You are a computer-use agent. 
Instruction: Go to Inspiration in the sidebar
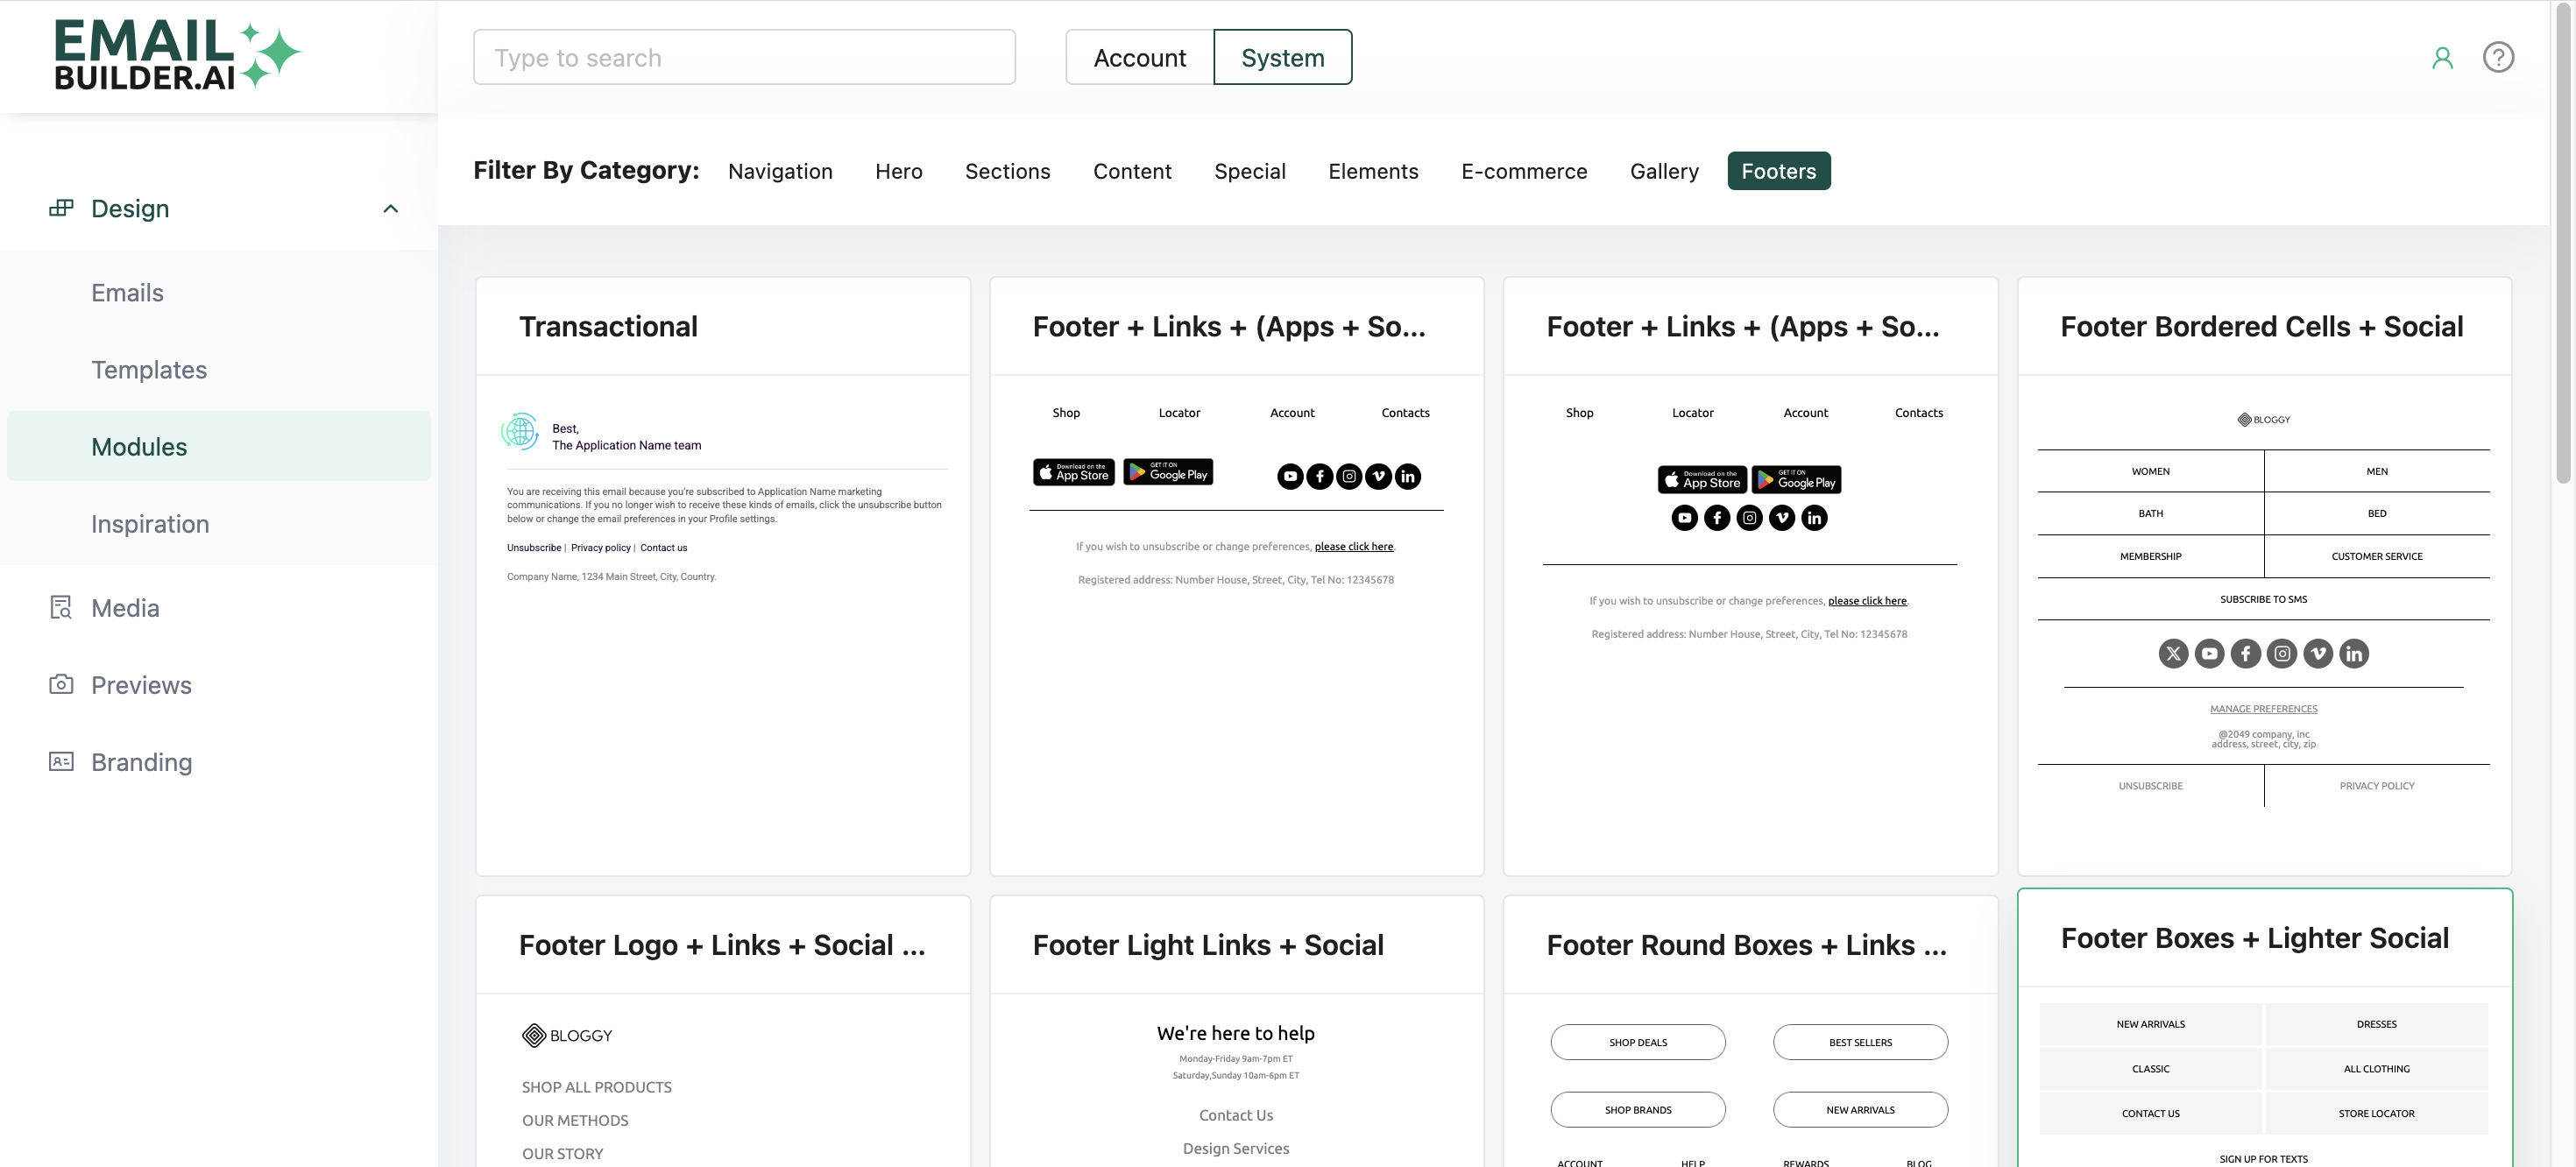click(150, 524)
